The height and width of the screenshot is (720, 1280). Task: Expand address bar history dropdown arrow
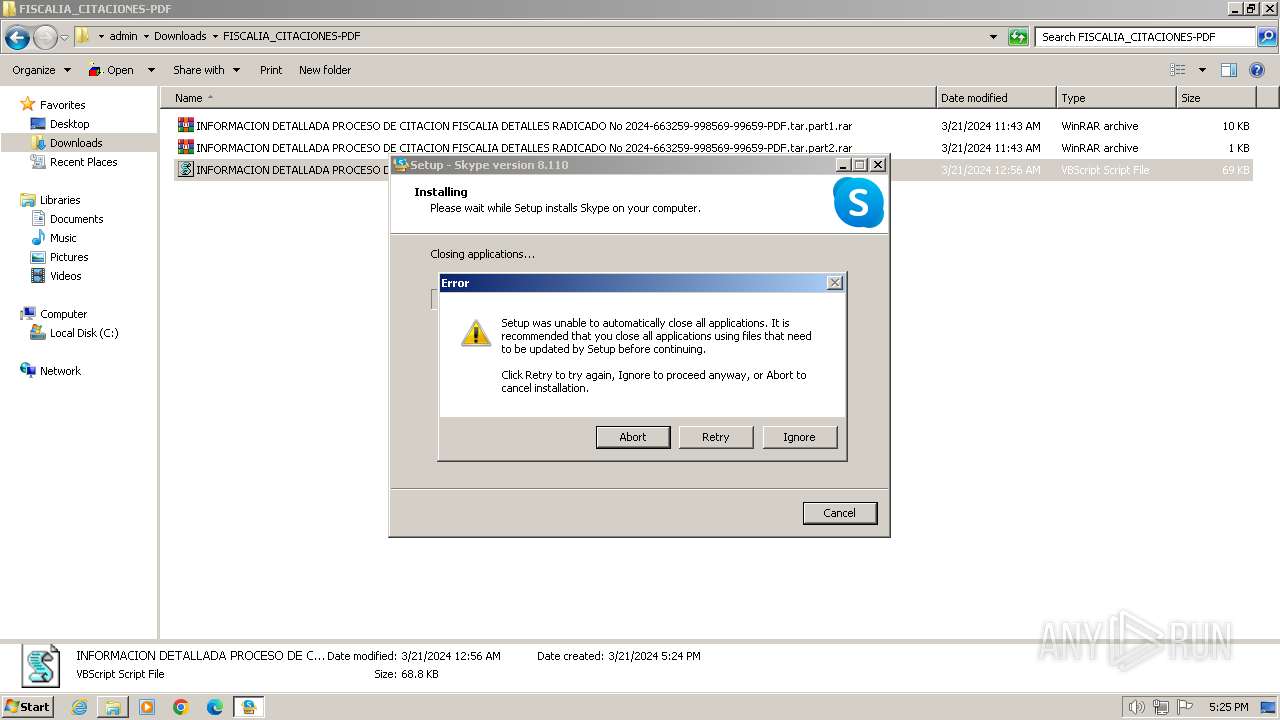click(993, 37)
